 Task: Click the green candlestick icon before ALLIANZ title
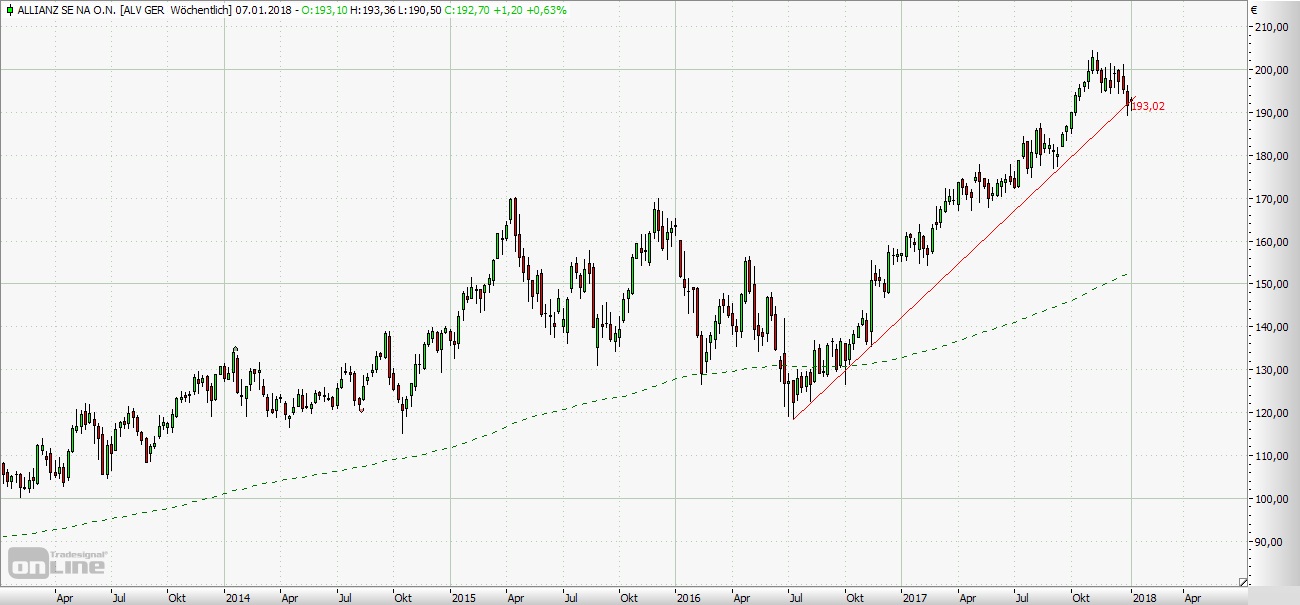click(x=9, y=10)
